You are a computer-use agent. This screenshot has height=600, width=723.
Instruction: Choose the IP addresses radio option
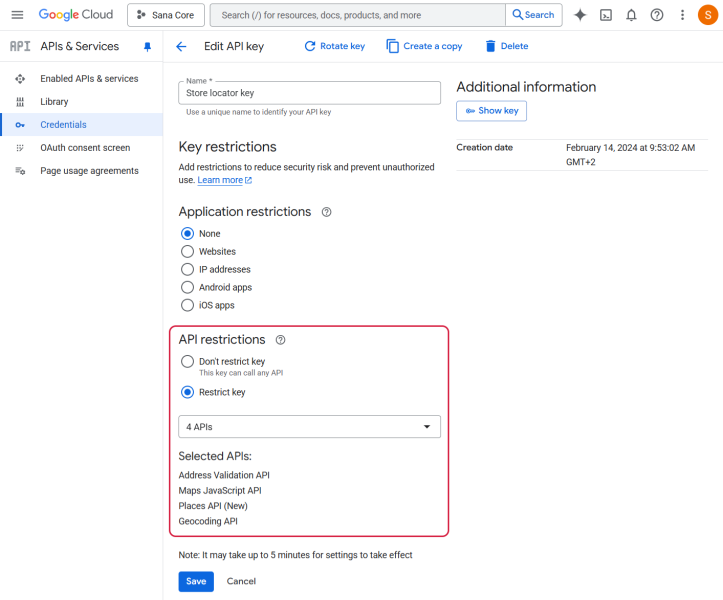(187, 270)
